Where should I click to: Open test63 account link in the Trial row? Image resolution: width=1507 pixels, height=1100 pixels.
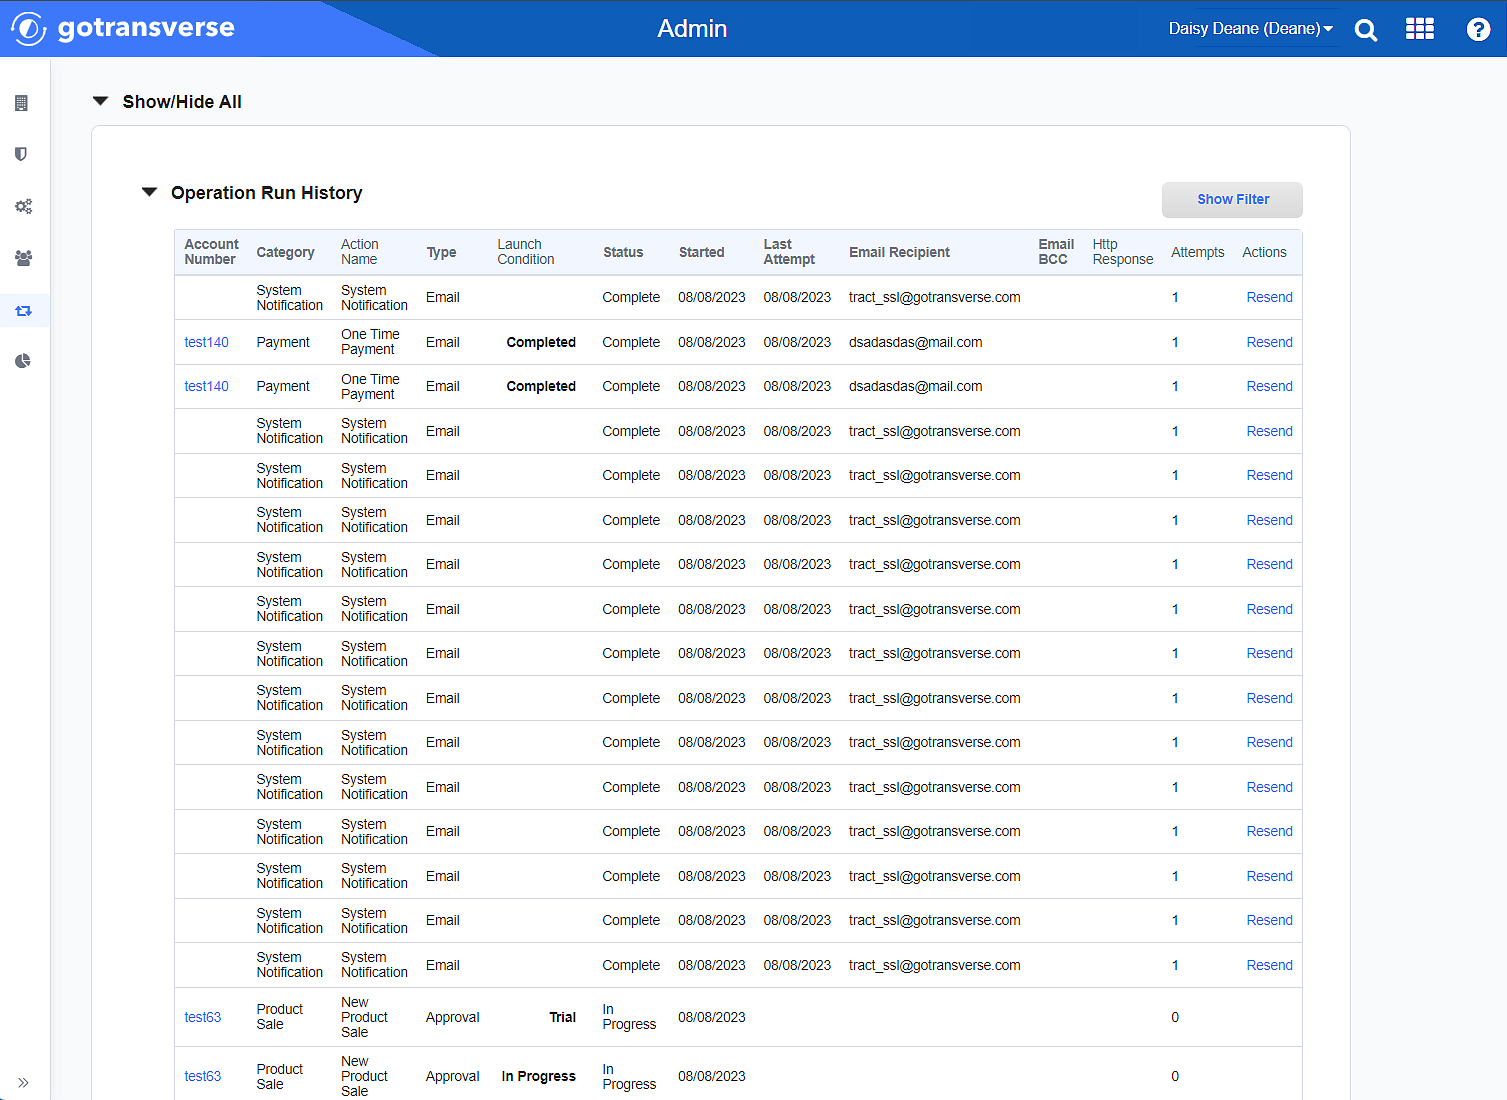[203, 1017]
